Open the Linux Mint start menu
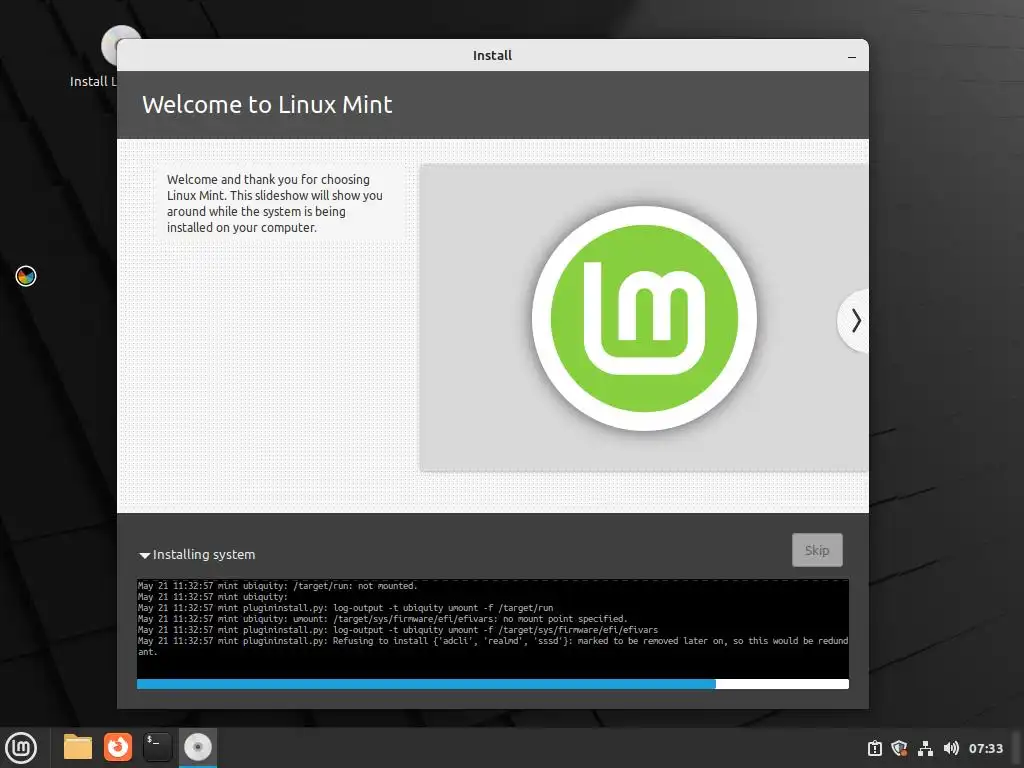This screenshot has height=768, width=1024. tap(21, 748)
